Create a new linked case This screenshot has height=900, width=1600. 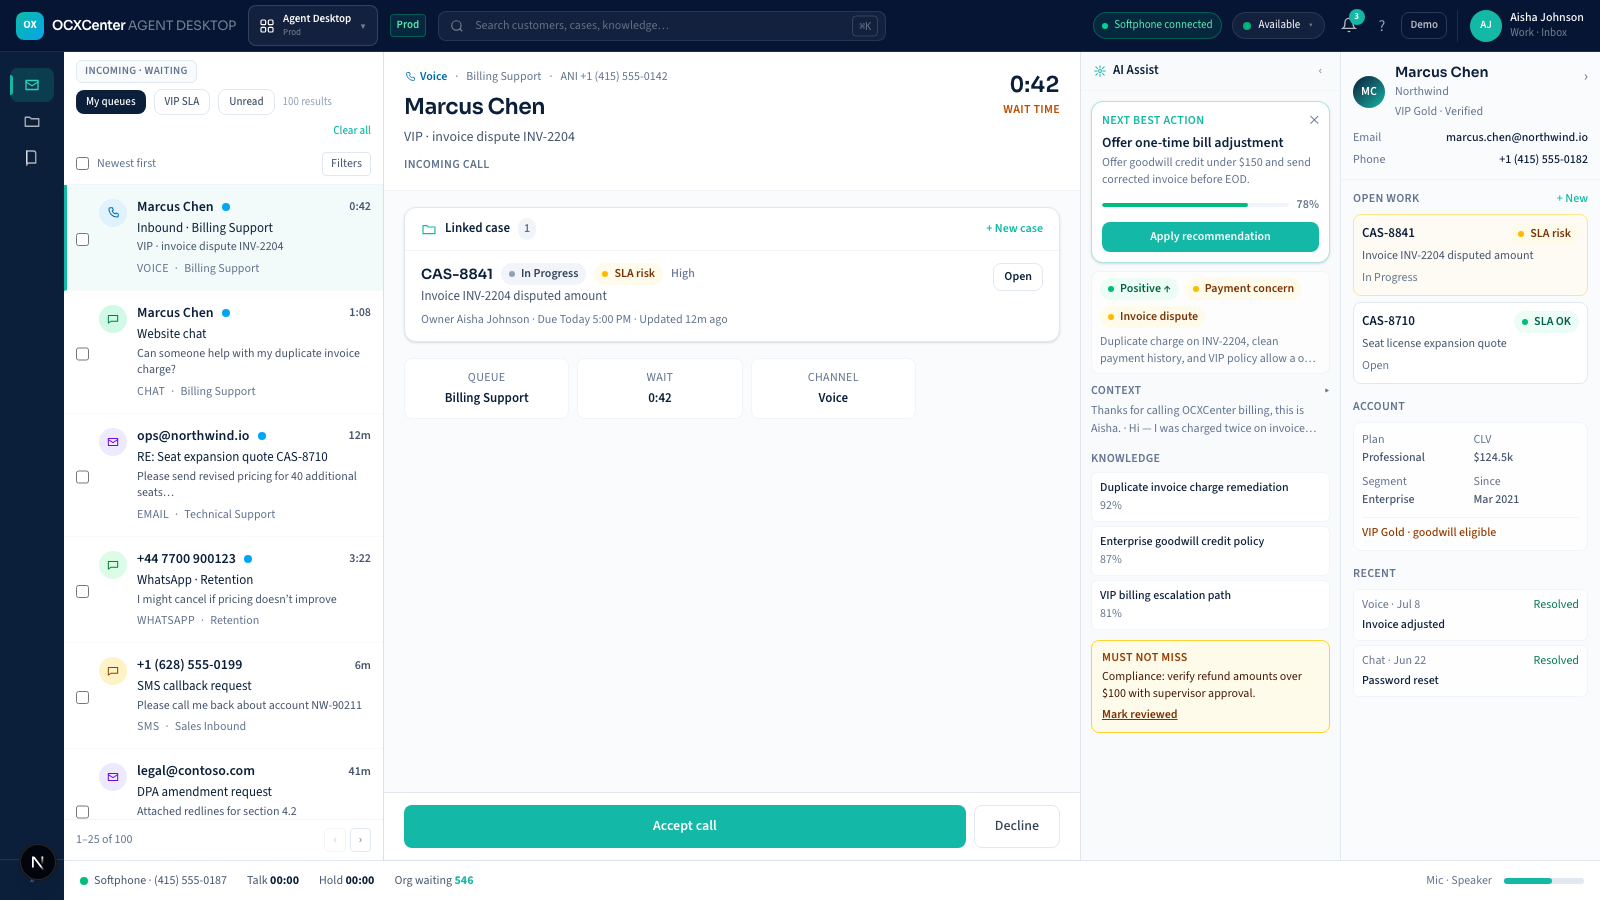pyautogui.click(x=1014, y=229)
